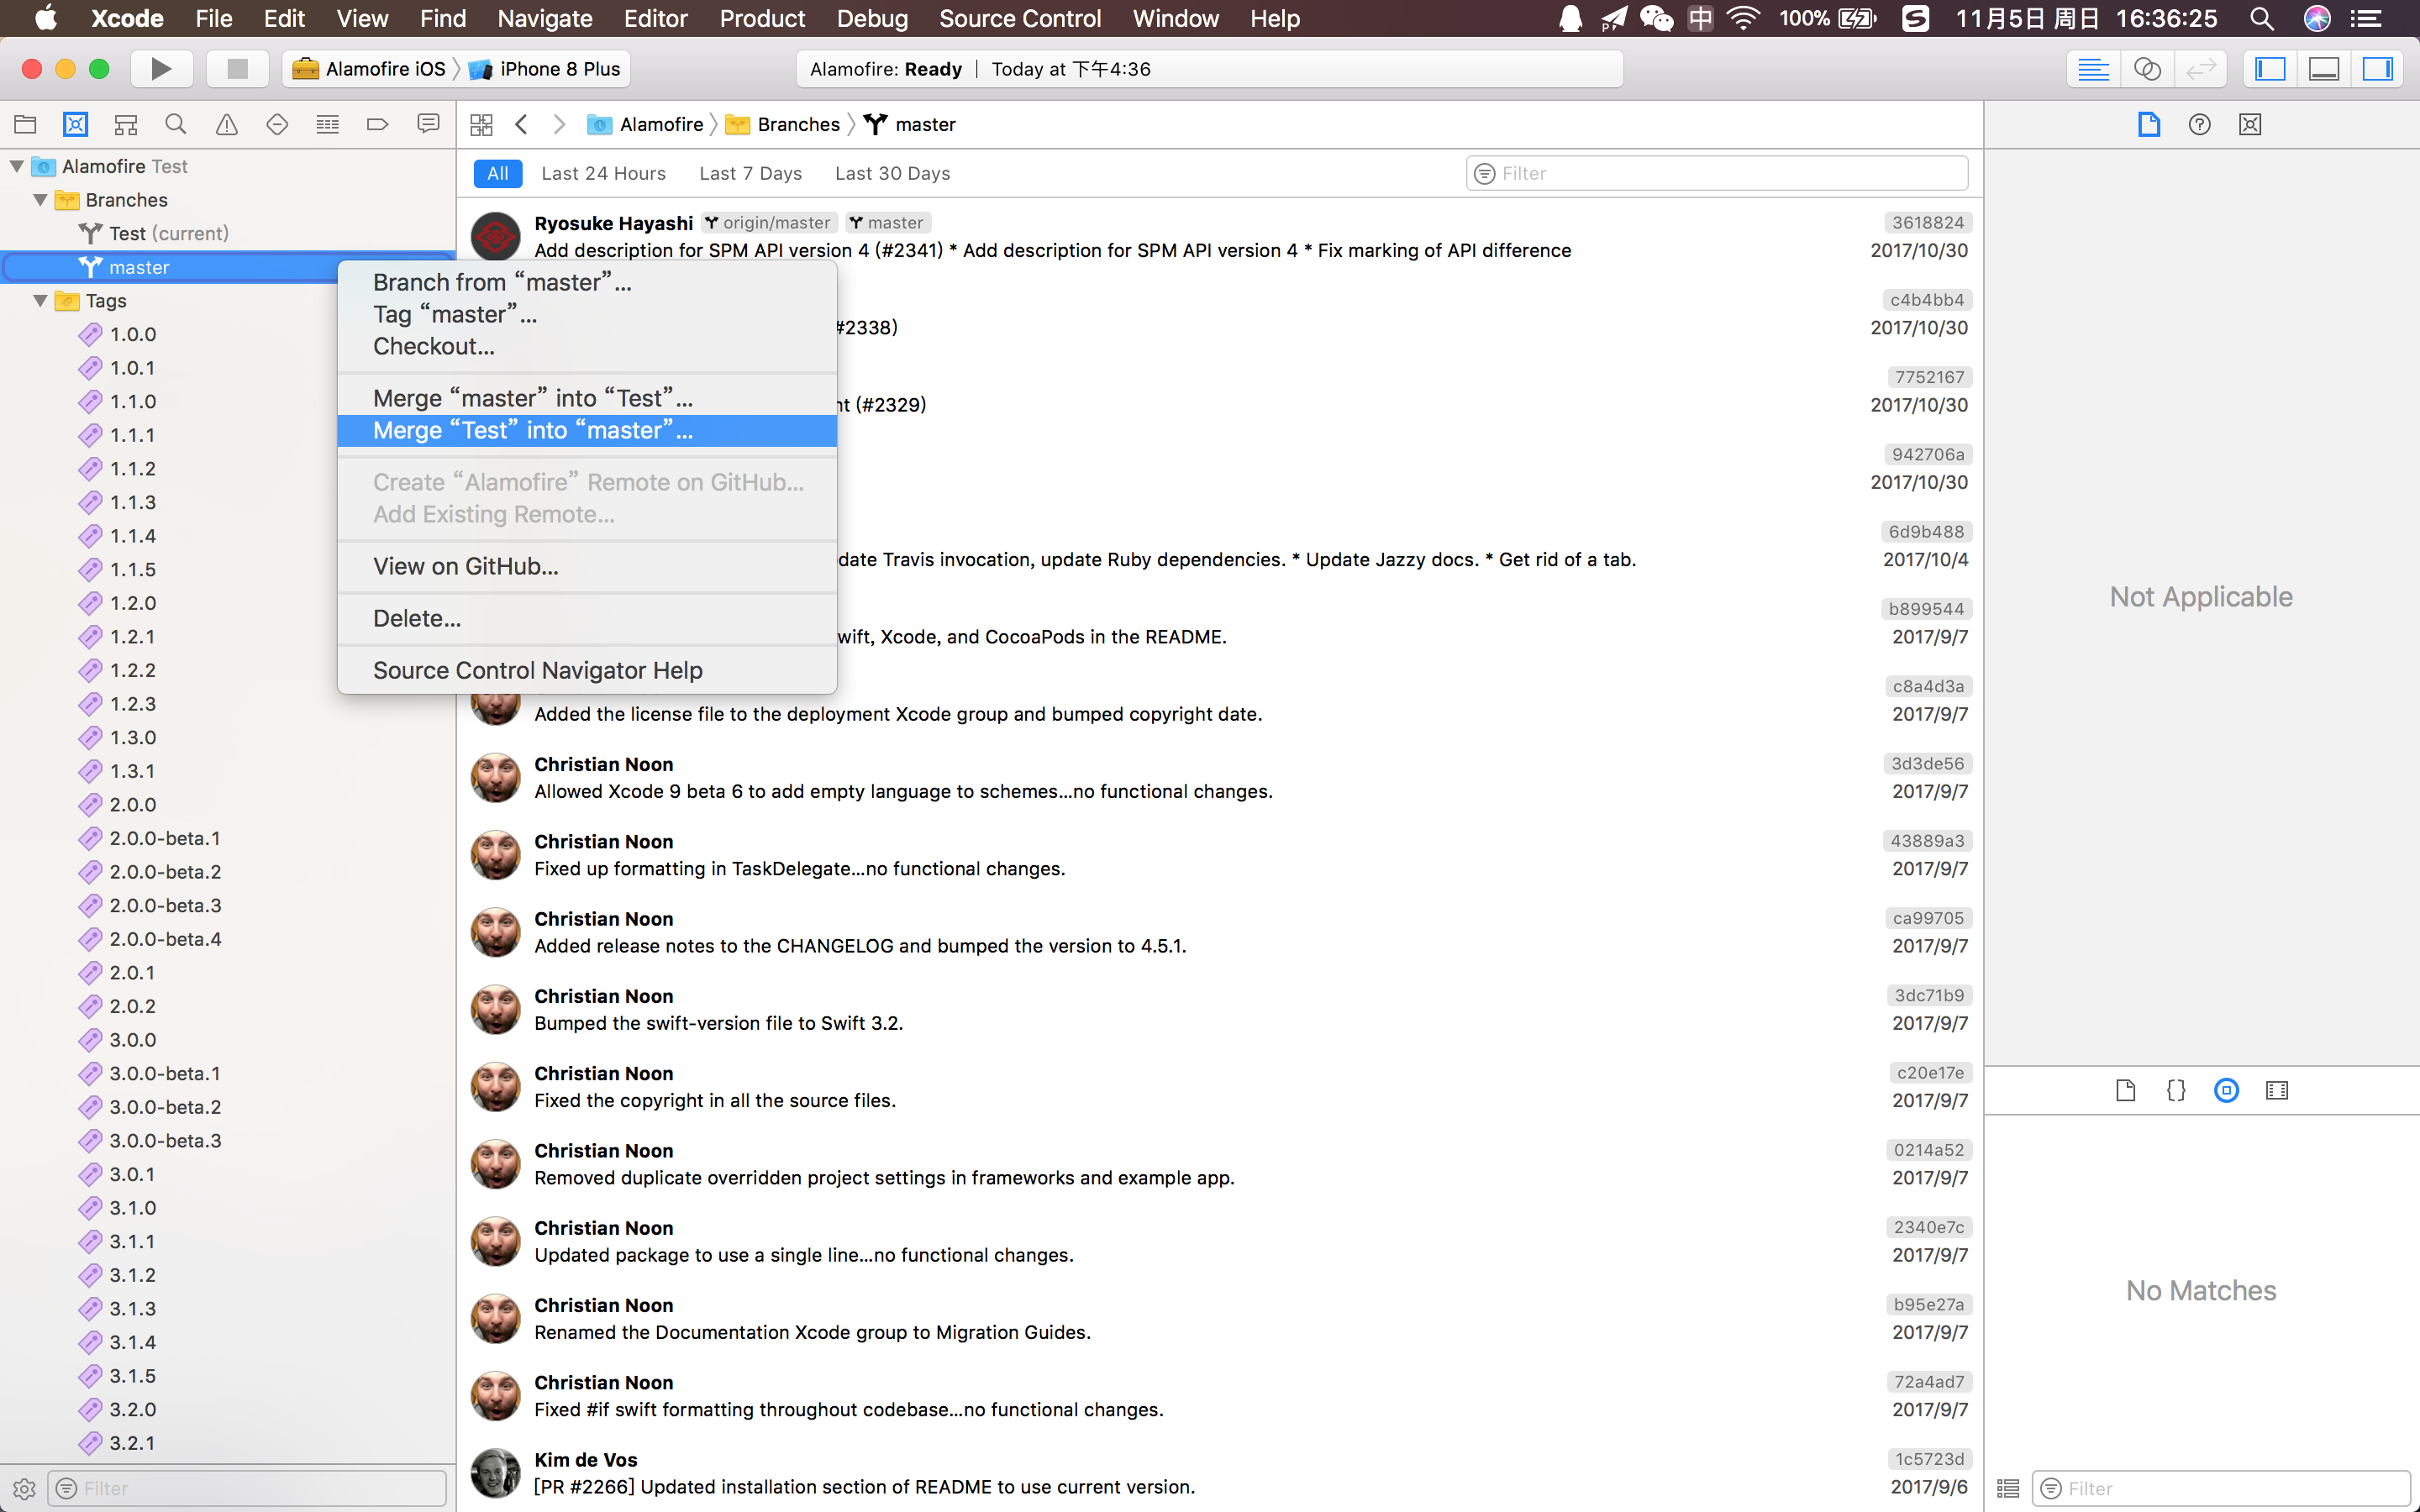Switch to Version editor double-arrow icon
Screen dimensions: 2420x1512
(x=2201, y=69)
